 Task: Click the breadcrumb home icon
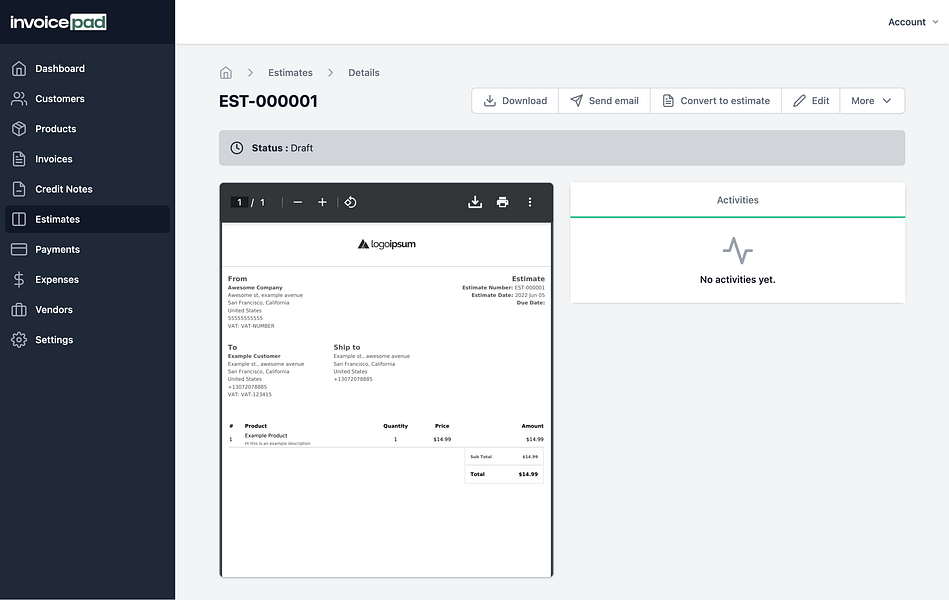(226, 73)
